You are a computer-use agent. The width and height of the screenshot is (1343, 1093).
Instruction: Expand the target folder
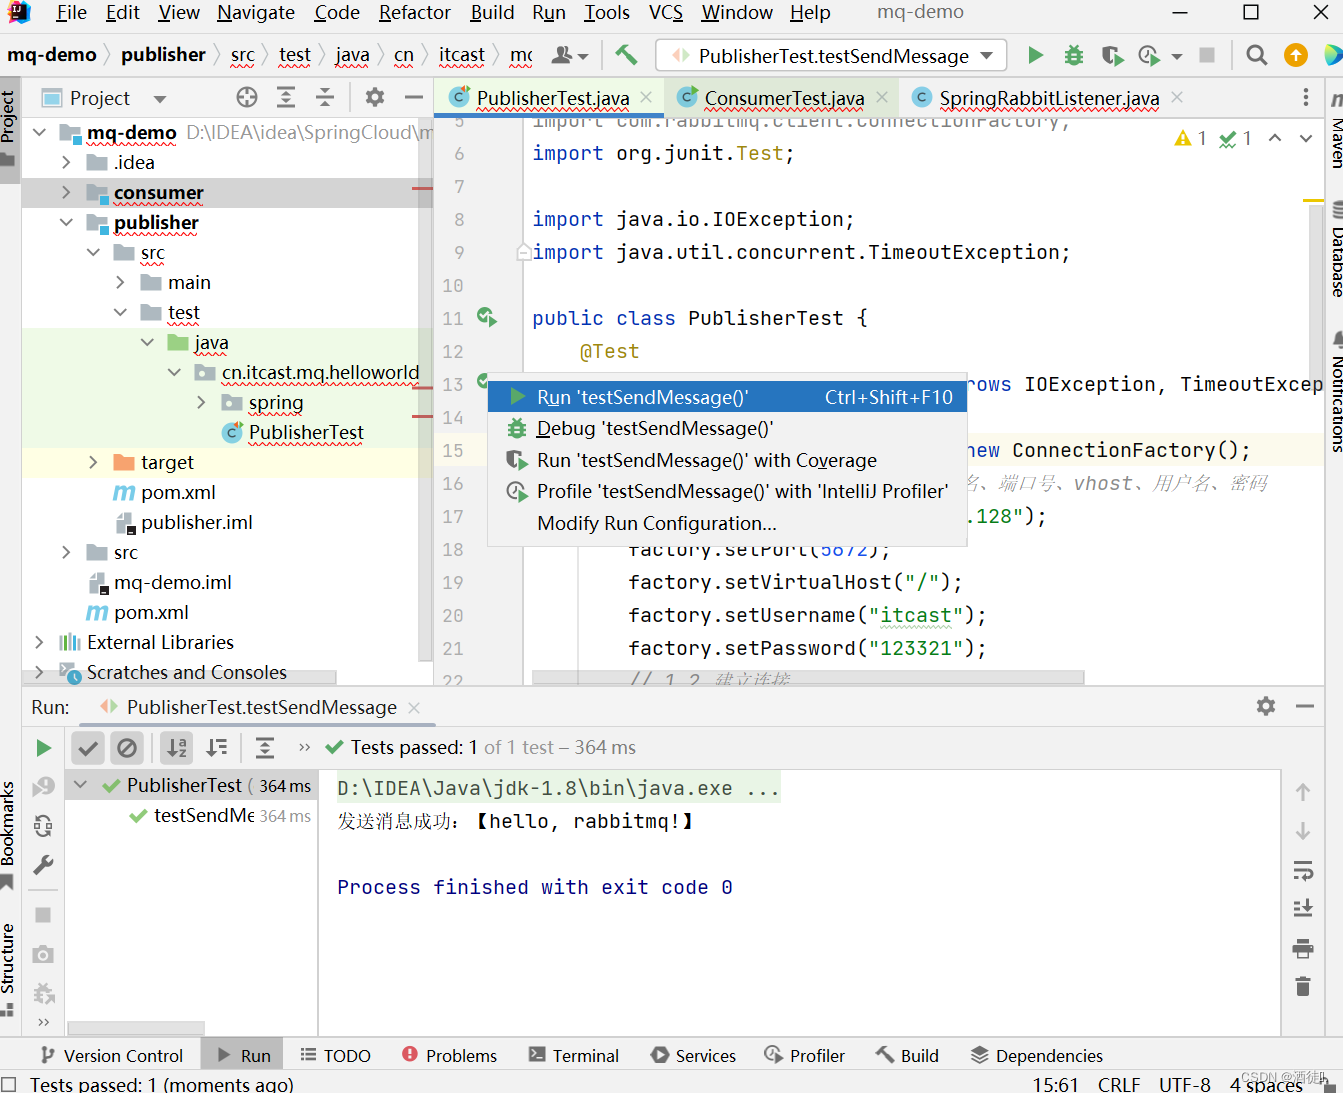point(93,462)
